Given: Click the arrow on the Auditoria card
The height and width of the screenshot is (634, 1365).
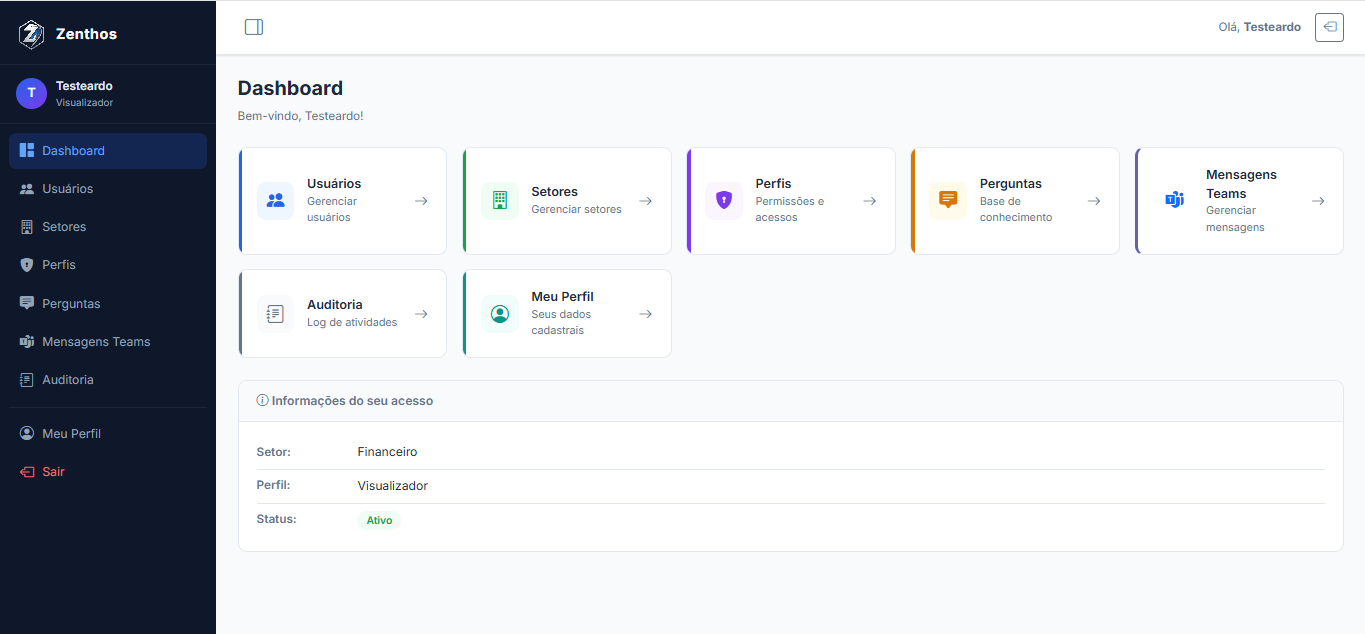Looking at the screenshot, I should 421,314.
